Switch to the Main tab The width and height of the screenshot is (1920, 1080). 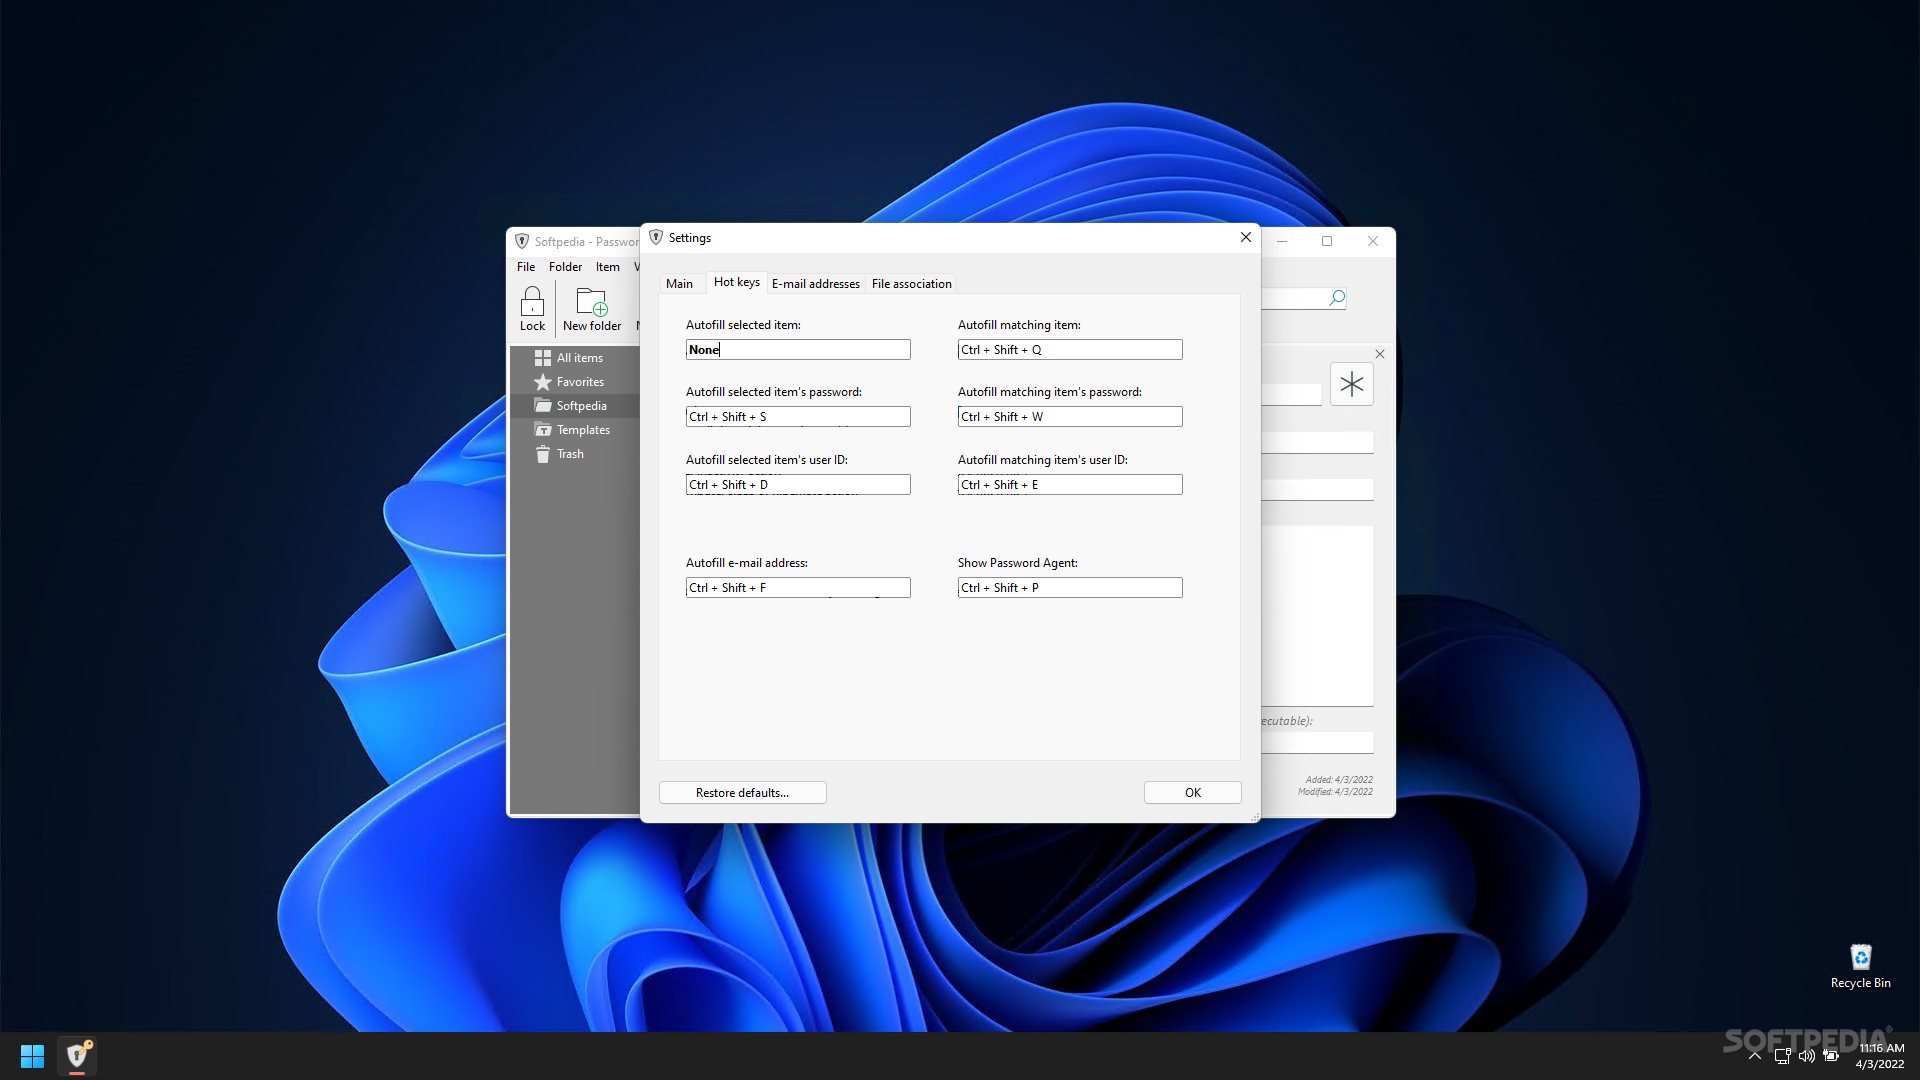point(679,284)
